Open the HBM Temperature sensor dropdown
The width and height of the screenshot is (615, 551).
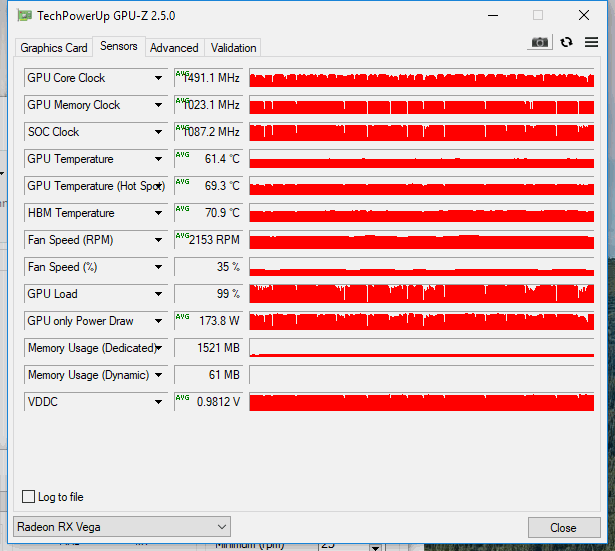click(158, 213)
